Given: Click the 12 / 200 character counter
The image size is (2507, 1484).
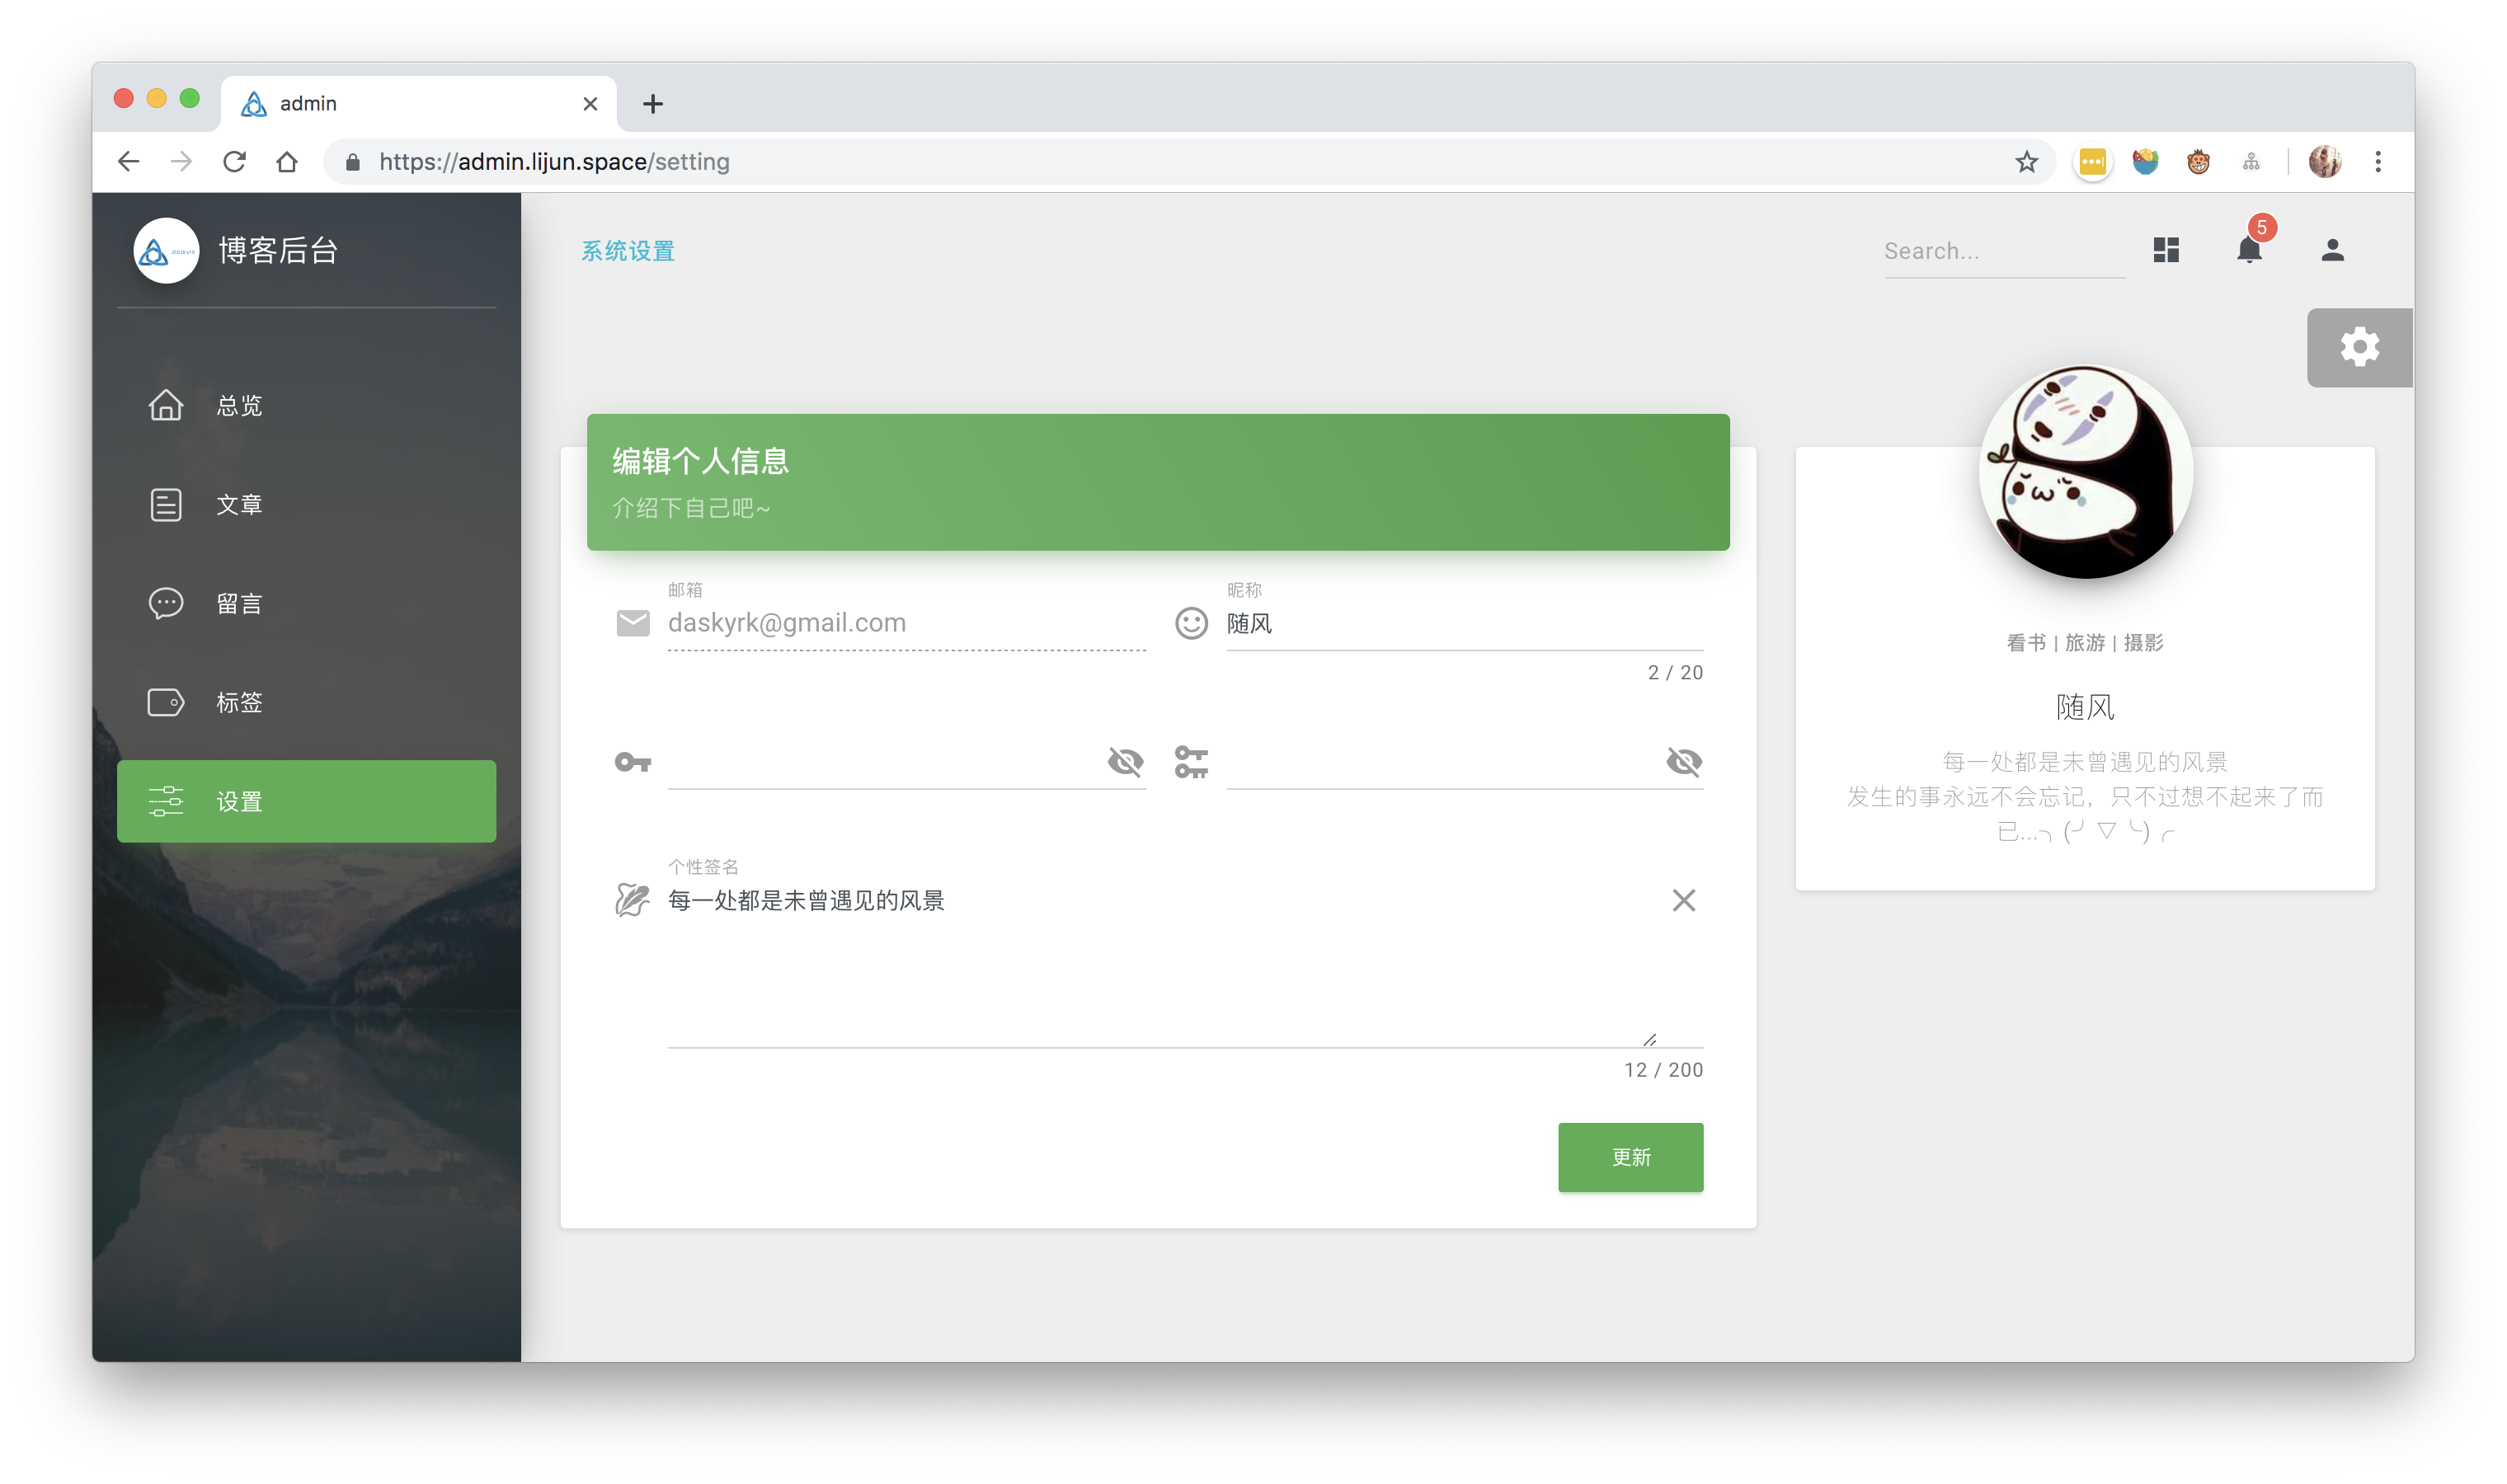Looking at the screenshot, I should pos(1663,1070).
